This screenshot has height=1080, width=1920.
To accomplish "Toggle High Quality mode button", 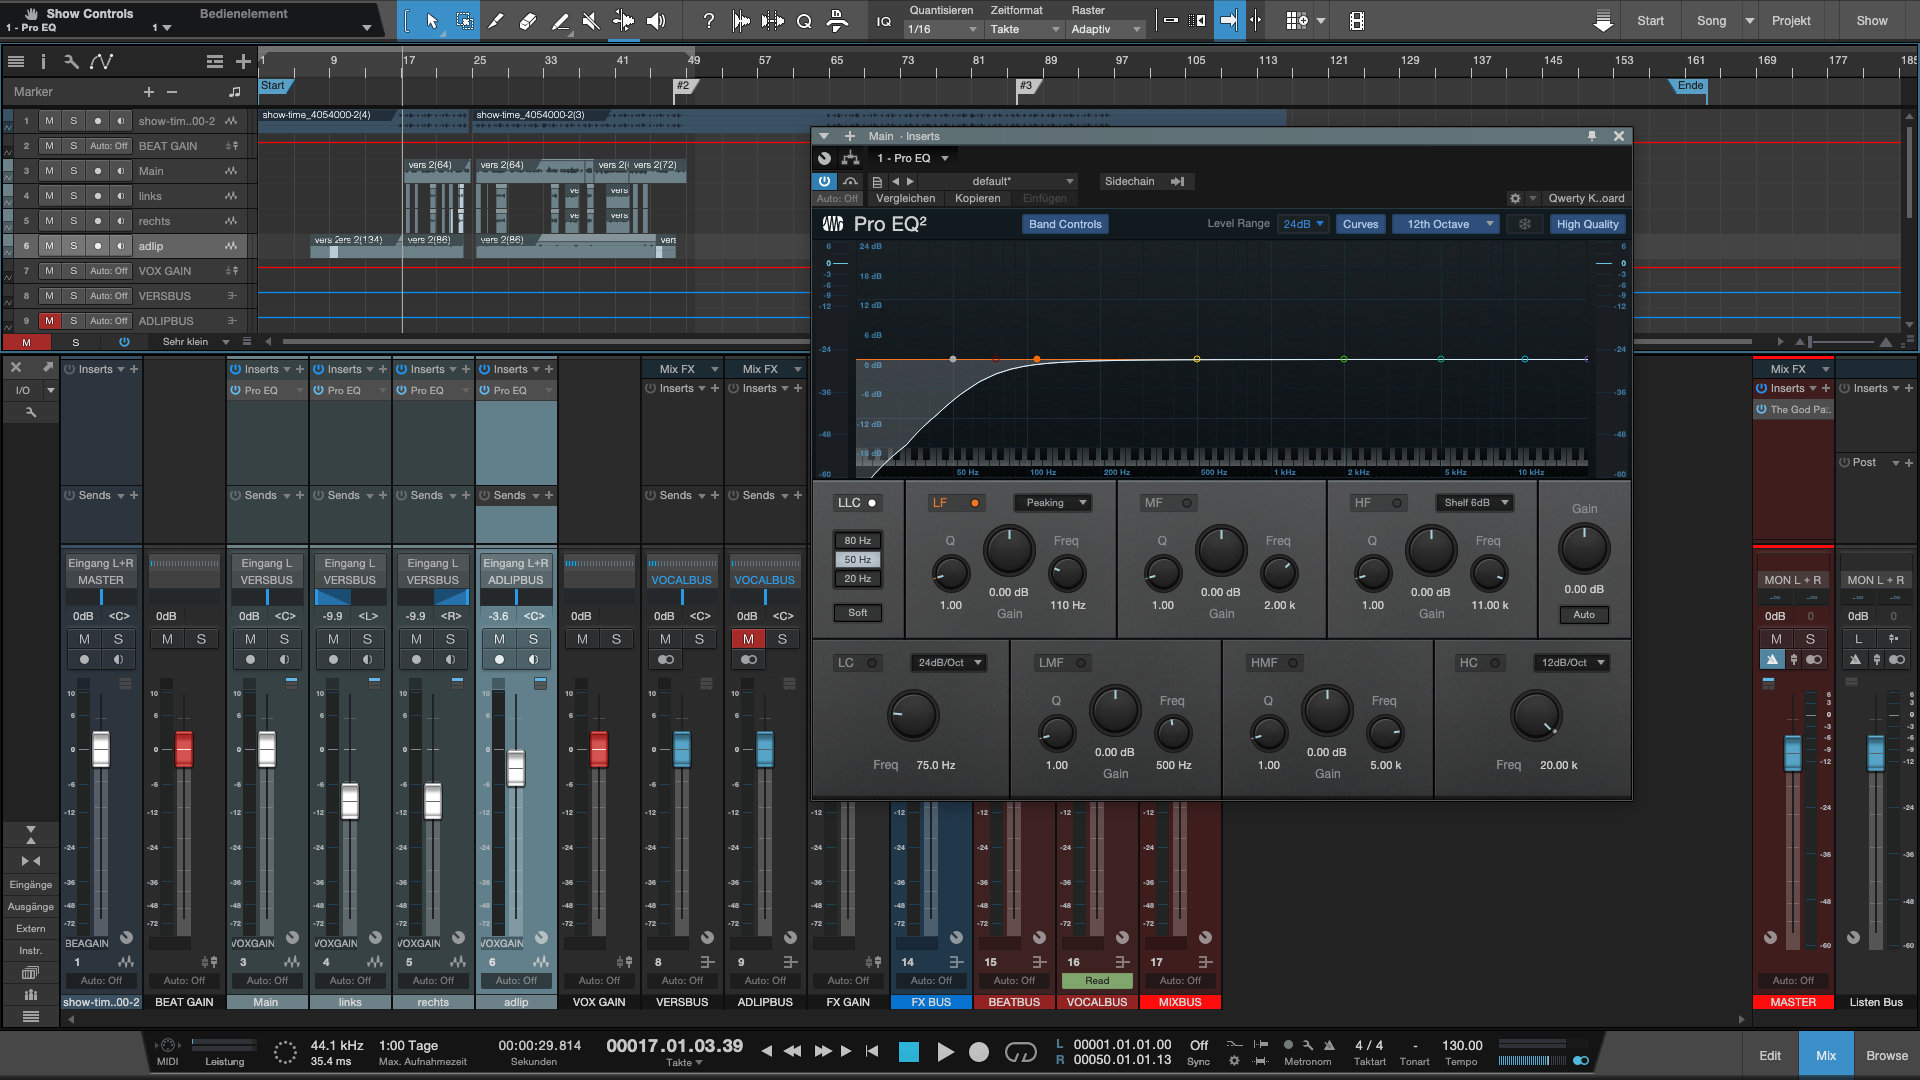I will (1587, 224).
